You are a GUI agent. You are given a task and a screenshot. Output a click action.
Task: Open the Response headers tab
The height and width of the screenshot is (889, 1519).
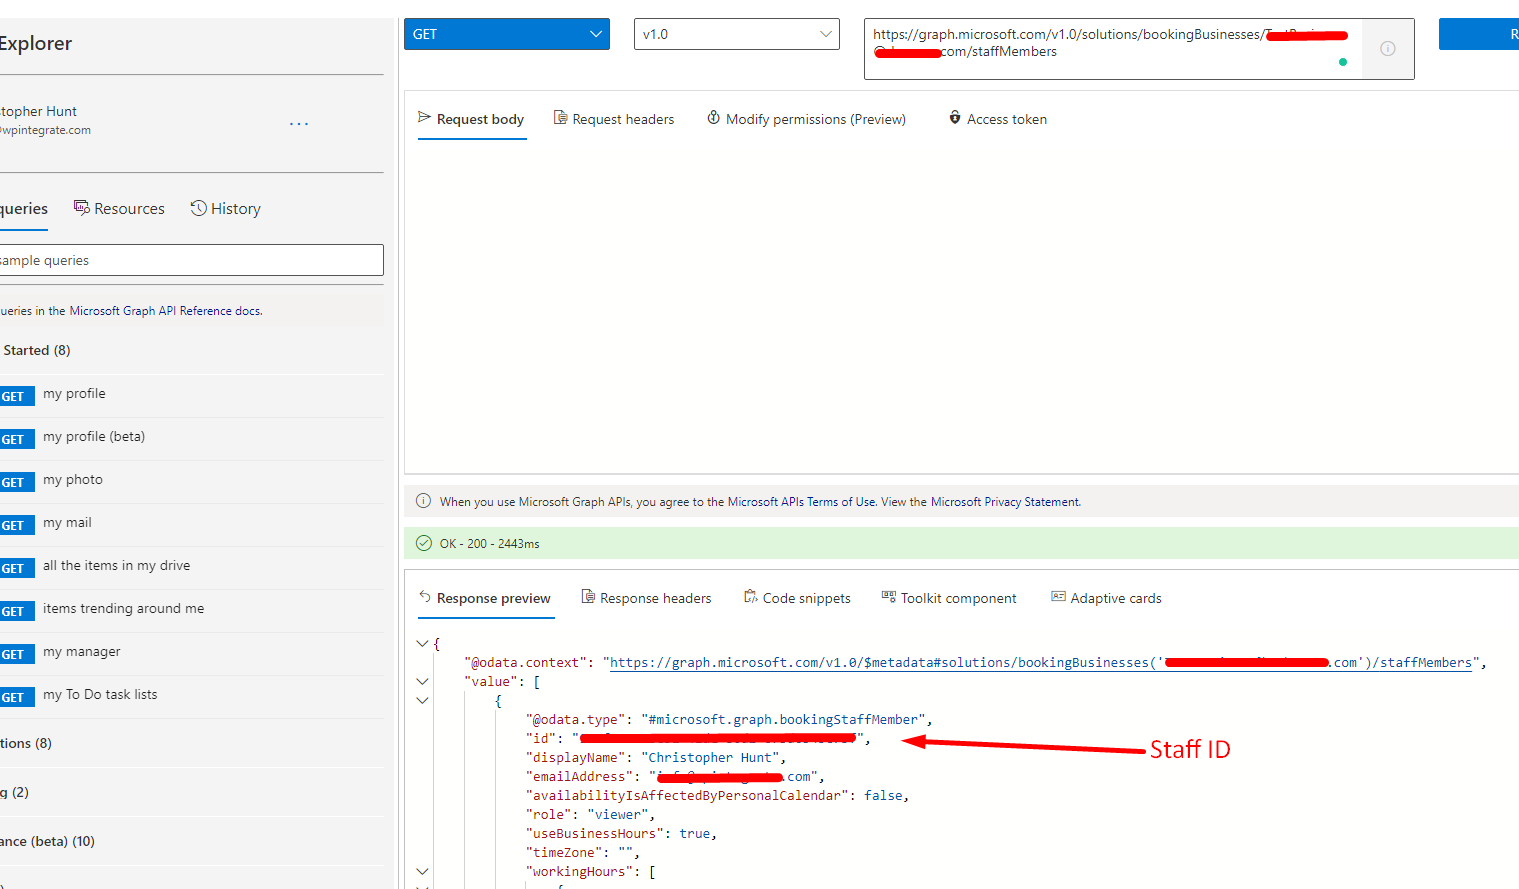coord(646,598)
